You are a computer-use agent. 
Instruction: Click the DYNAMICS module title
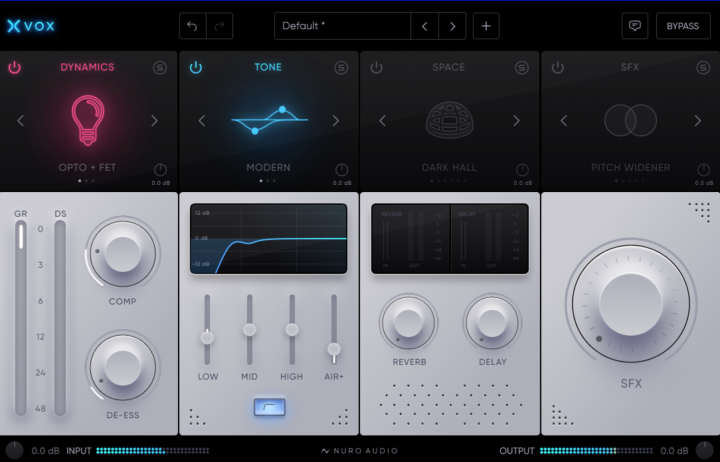(87, 67)
